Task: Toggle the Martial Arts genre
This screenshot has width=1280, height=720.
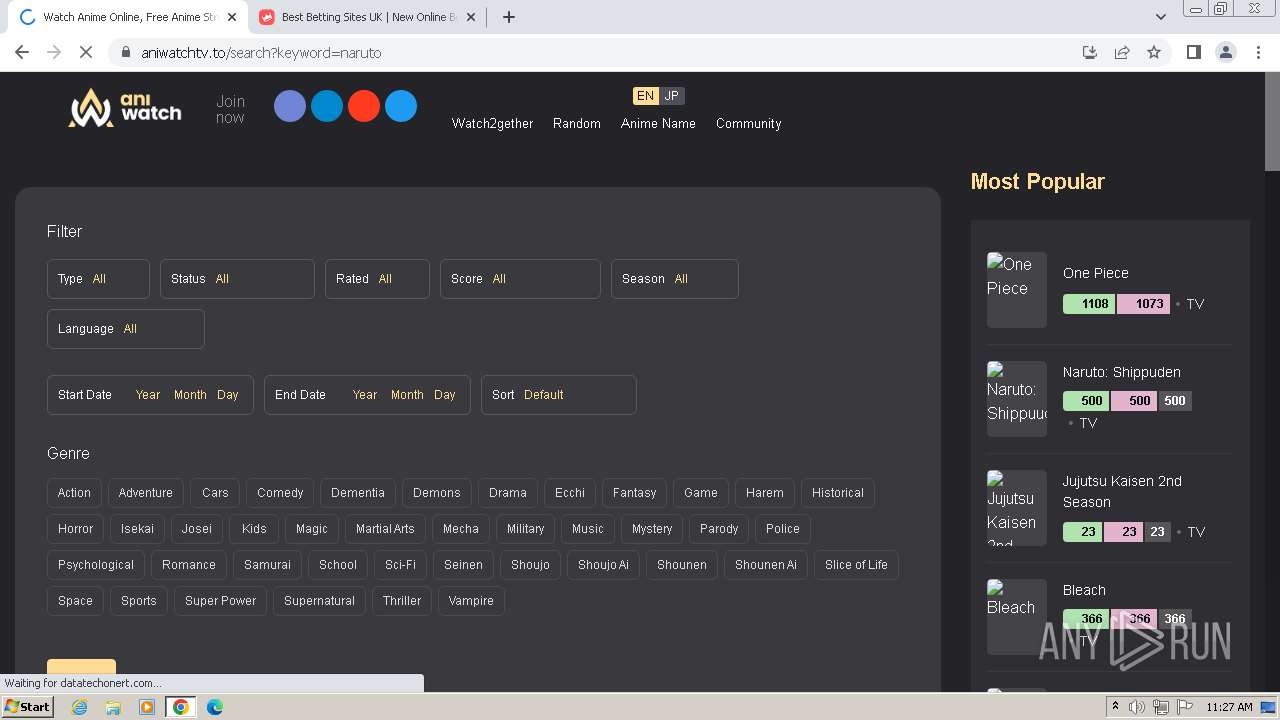Action: coord(385,529)
